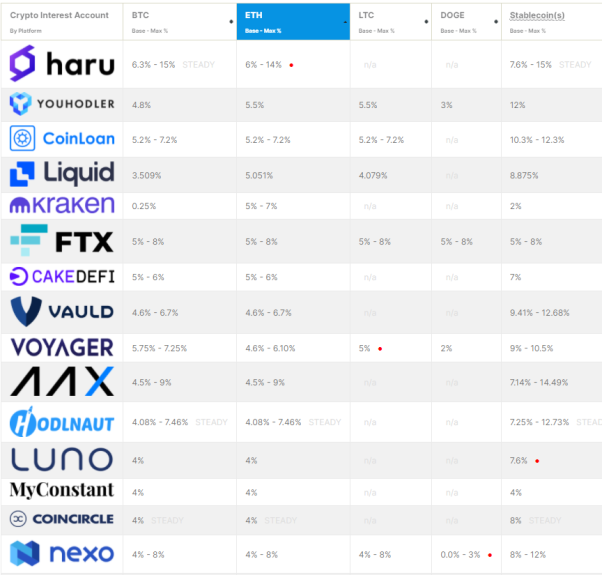This screenshot has width=602, height=575.
Task: Click Nexo LTC rate 4% - 8%
Action: [x=375, y=555]
